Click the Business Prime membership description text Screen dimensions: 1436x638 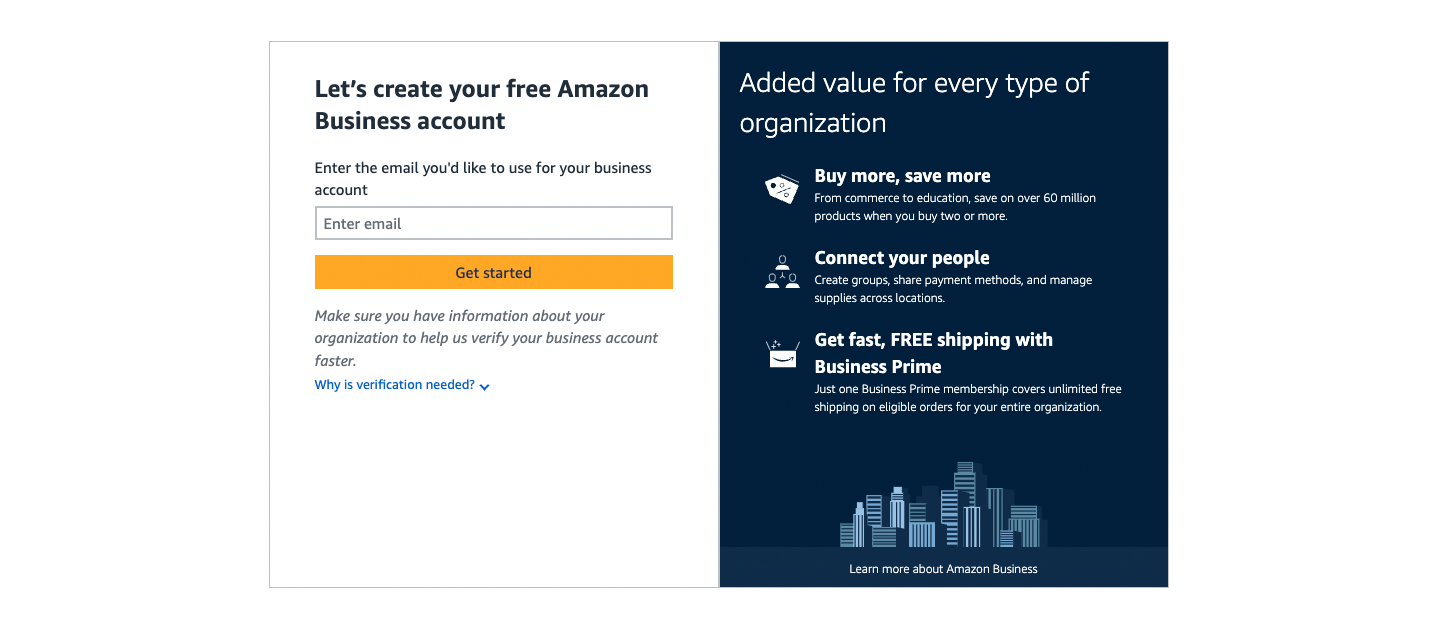967,397
